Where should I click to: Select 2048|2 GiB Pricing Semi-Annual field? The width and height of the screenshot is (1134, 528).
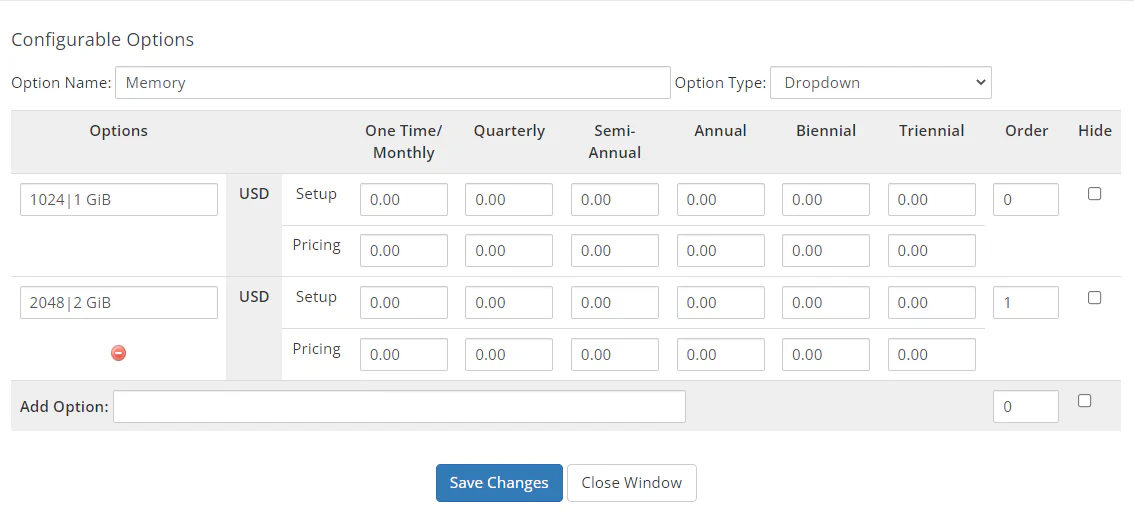pyautogui.click(x=615, y=354)
